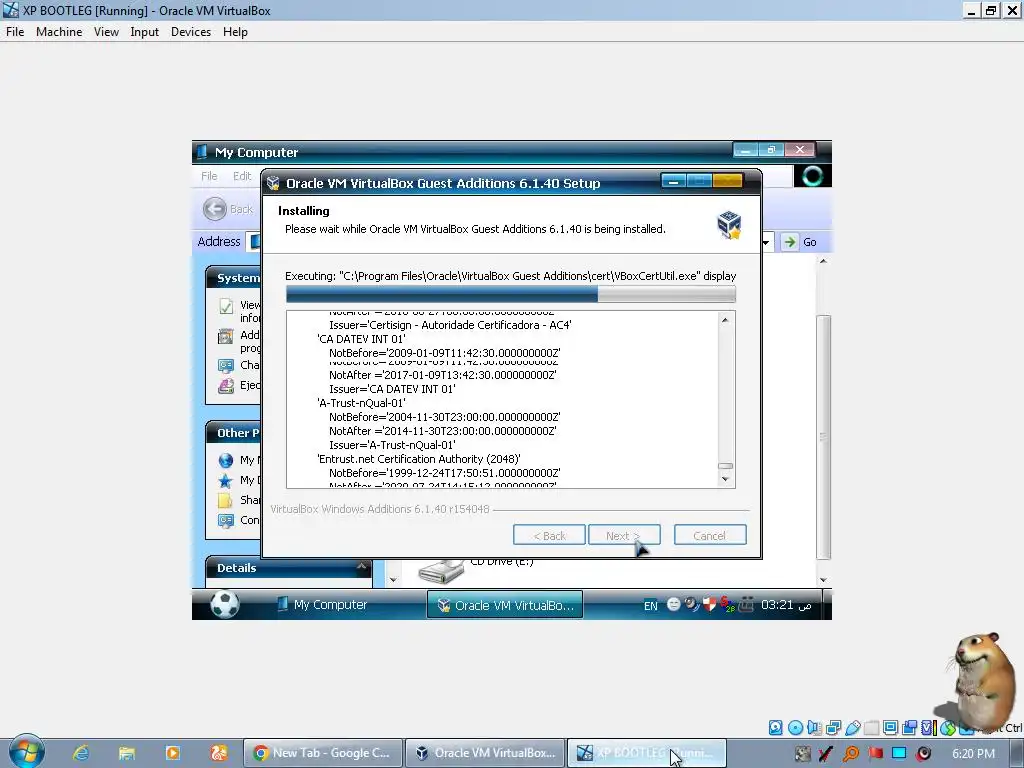Click the My Computer window vertical scrollbar

824,436
